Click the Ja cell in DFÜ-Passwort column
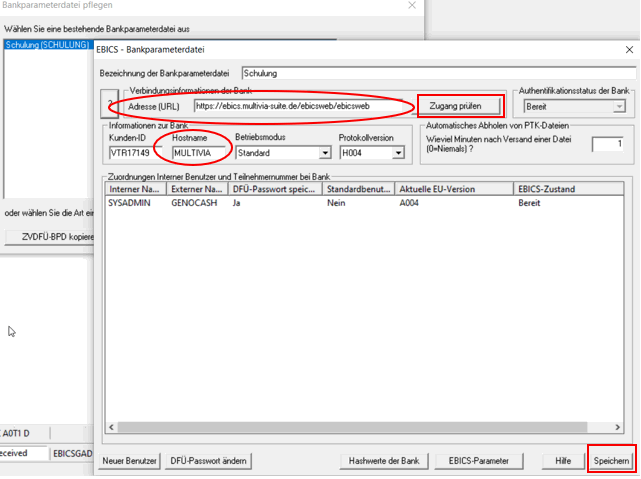Viewport: 641px width, 479px height. tap(236, 203)
